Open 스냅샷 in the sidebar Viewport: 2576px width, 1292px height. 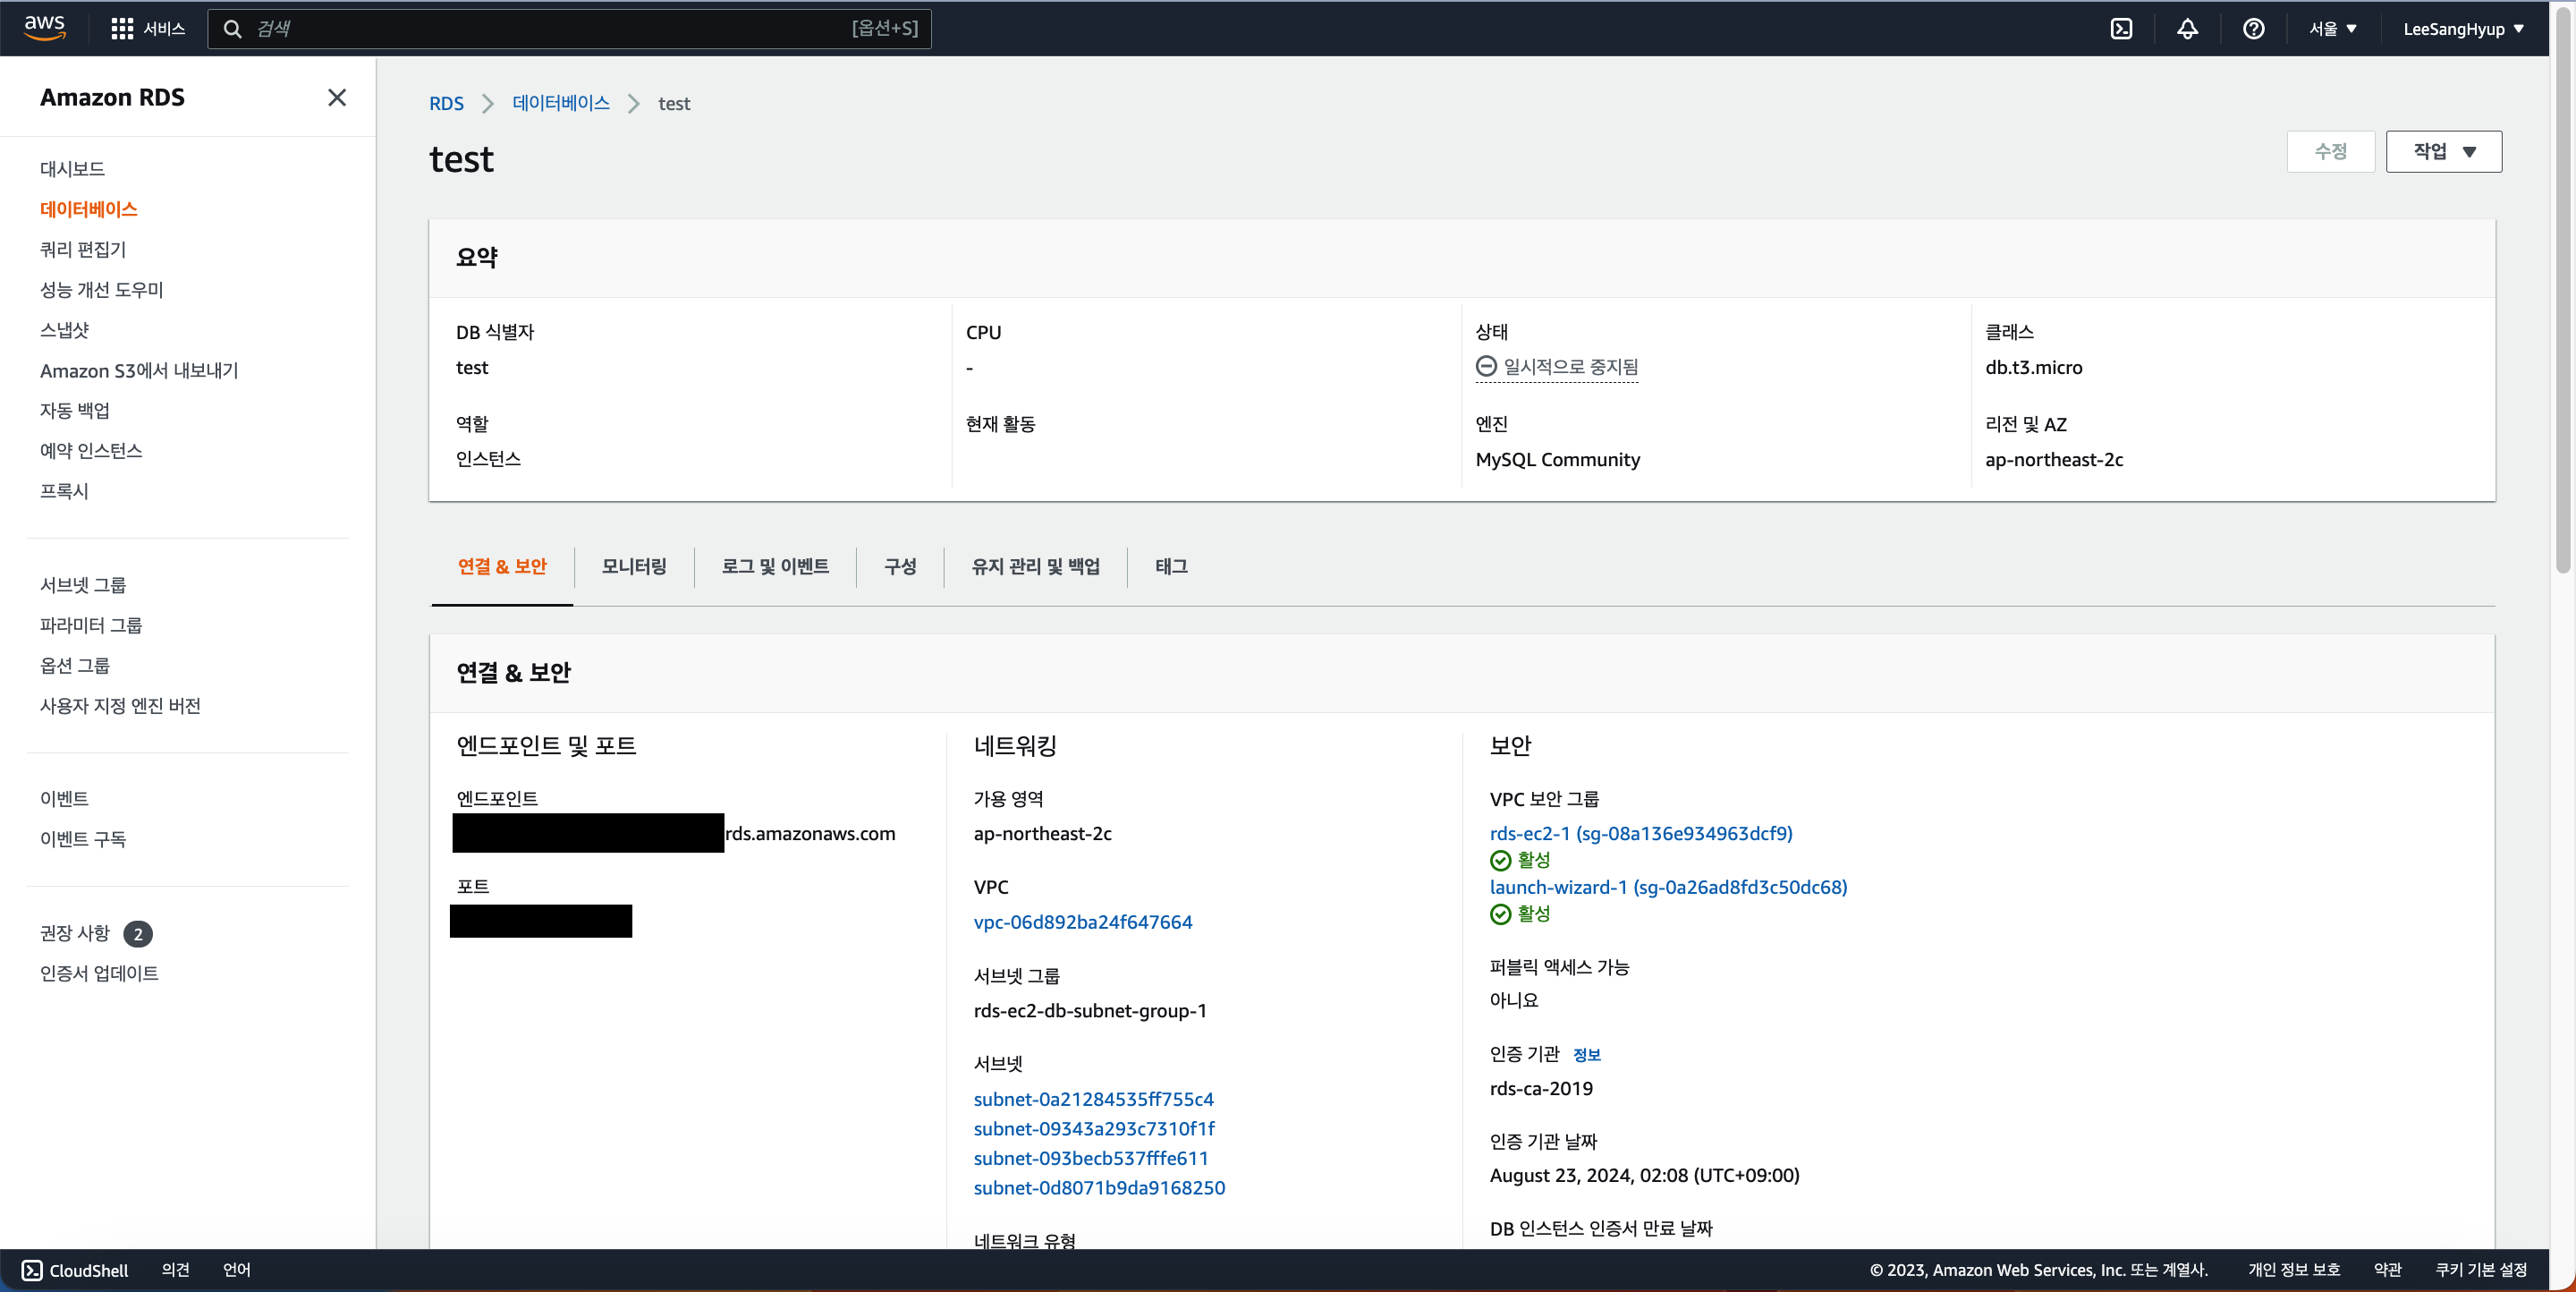click(x=64, y=330)
